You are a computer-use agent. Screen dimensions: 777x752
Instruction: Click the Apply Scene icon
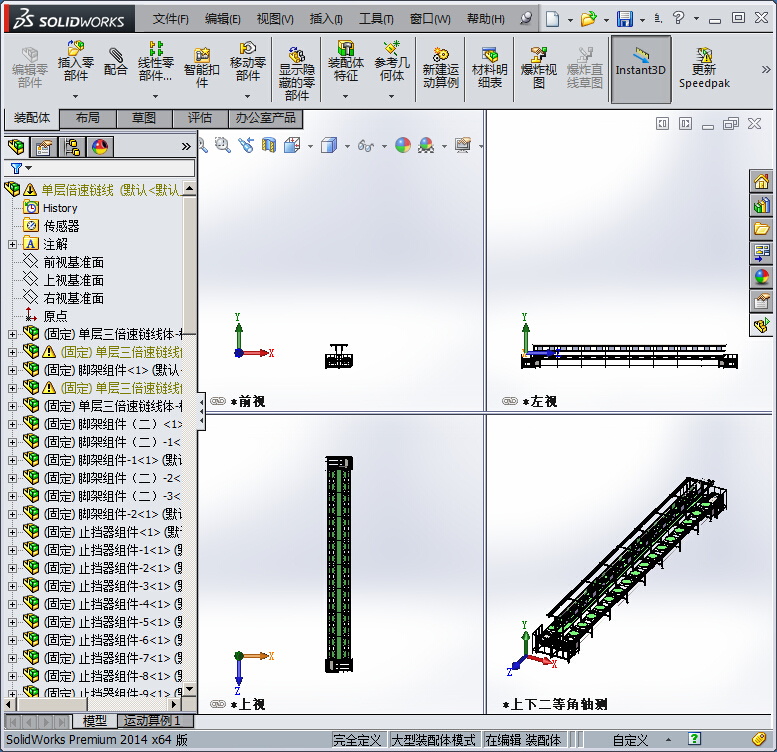[426, 145]
